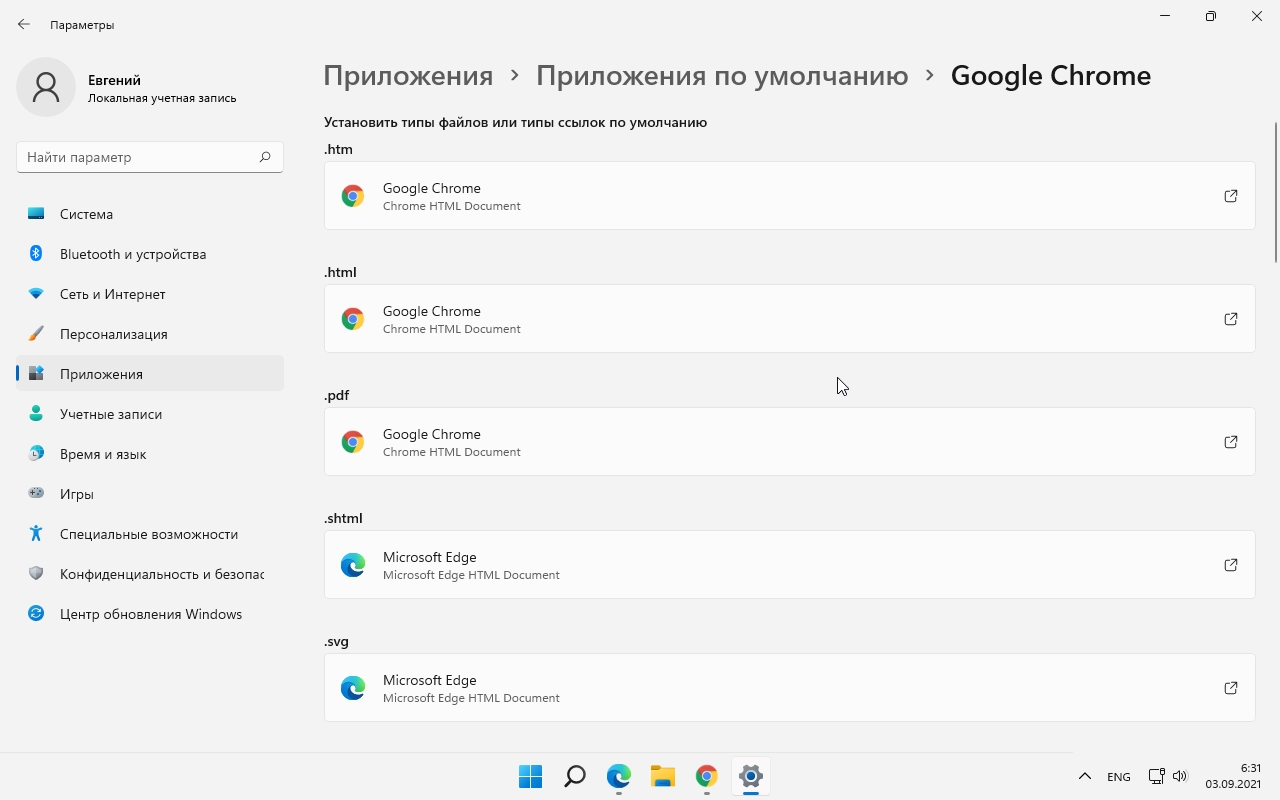This screenshot has width=1280, height=800.
Task: Select Приложения in sidebar
Action: 150,374
